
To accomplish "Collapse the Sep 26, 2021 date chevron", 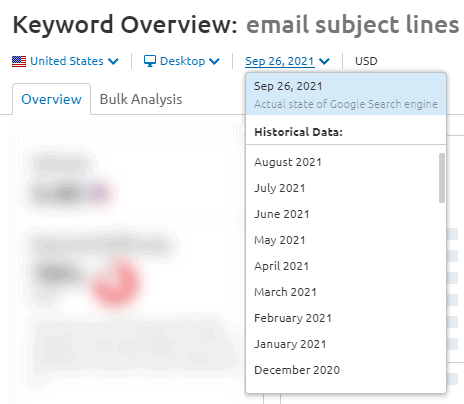I will [324, 61].
